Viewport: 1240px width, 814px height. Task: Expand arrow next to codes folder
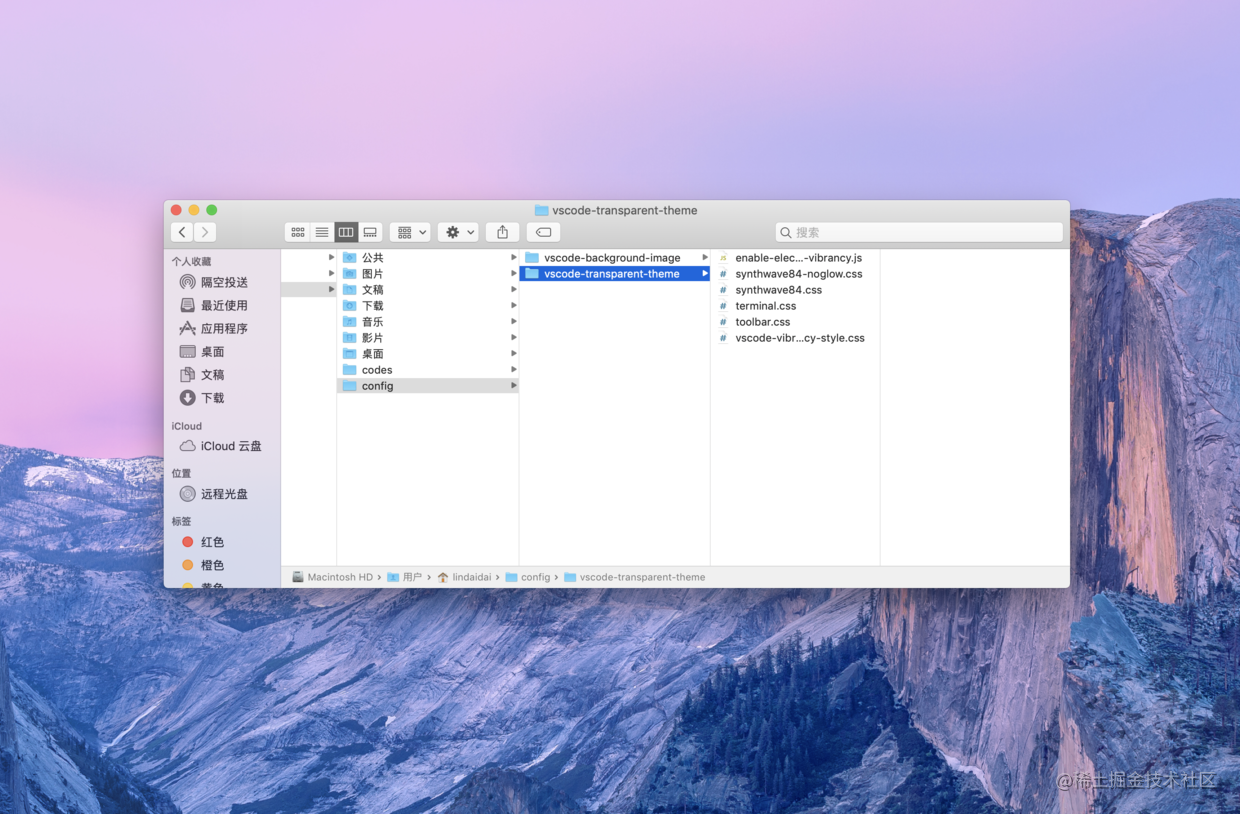click(514, 370)
